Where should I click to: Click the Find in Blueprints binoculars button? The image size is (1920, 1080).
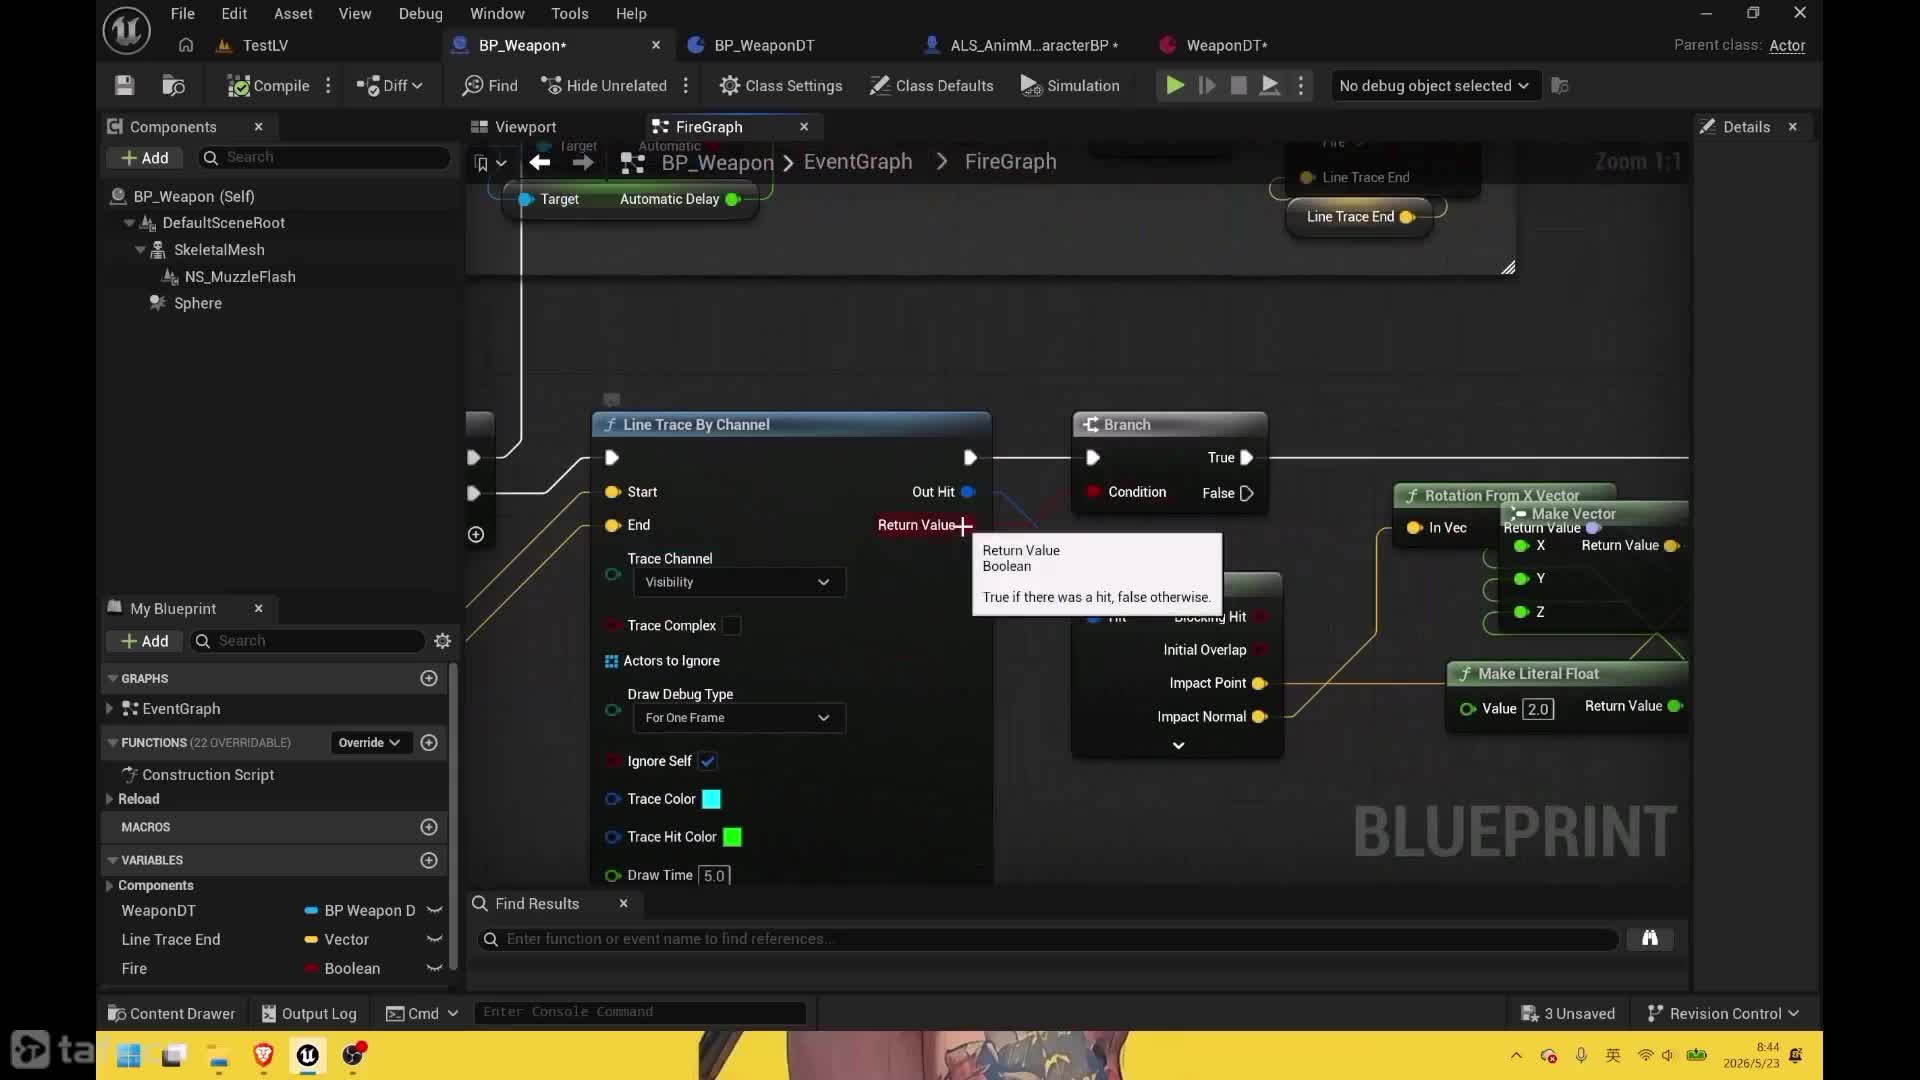(x=1650, y=939)
